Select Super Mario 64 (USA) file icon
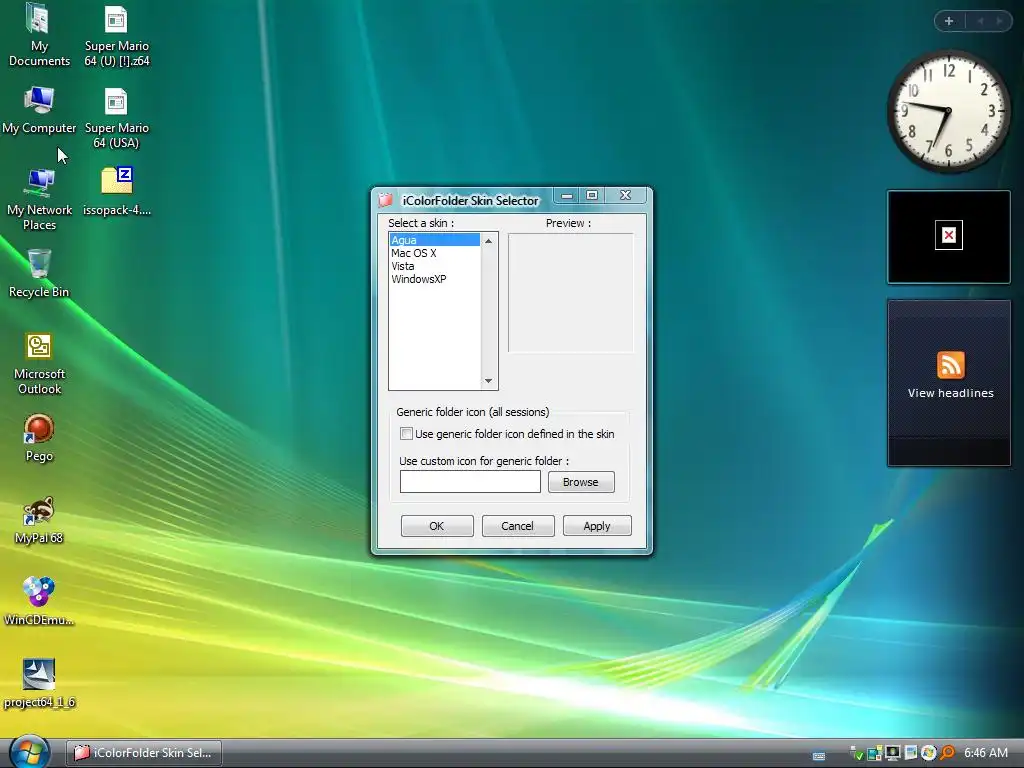Viewport: 1024px width, 768px height. coord(116,118)
